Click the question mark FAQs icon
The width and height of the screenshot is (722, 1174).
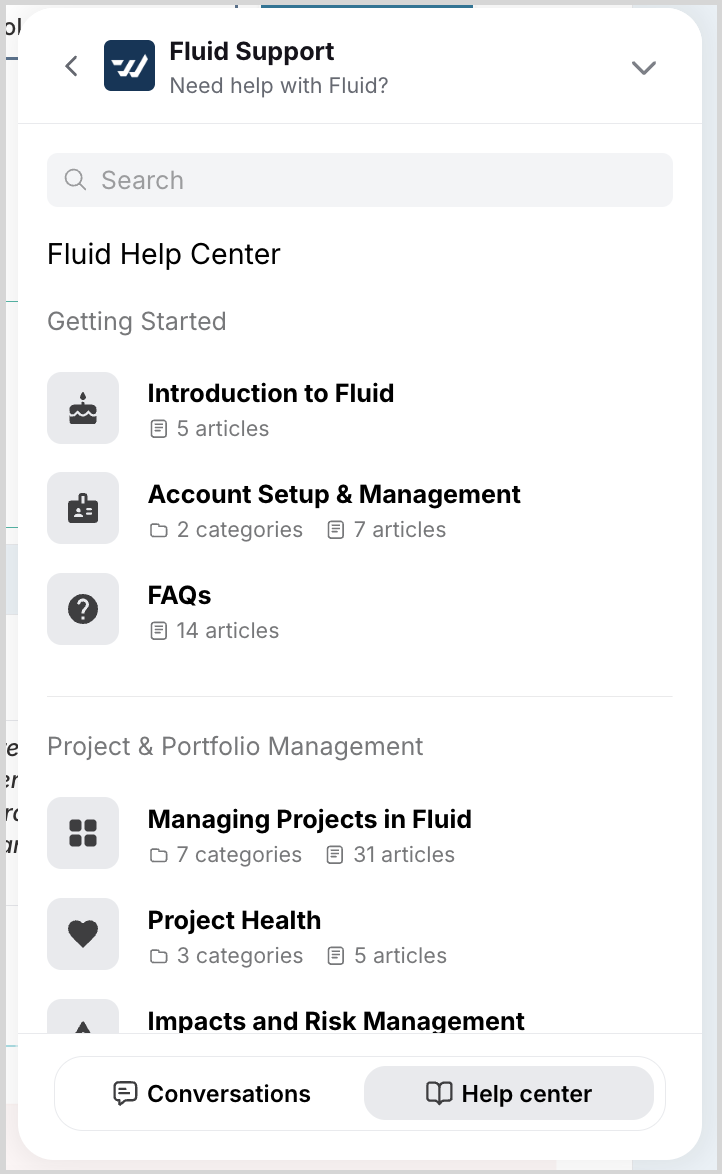pos(83,609)
